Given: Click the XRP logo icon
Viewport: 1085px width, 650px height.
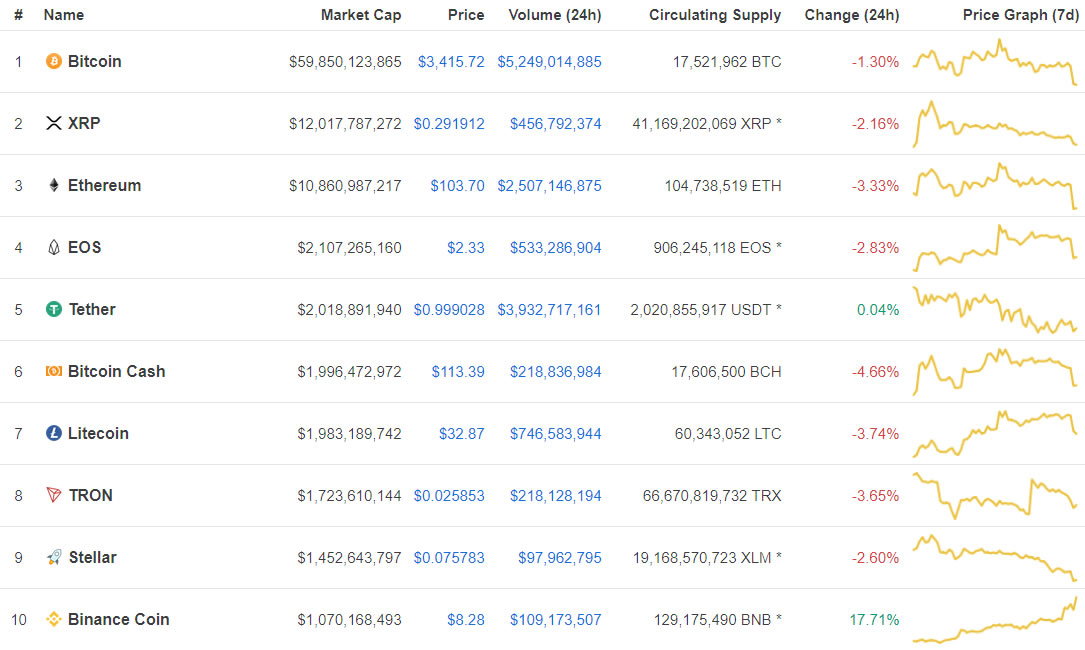Looking at the screenshot, I should [53, 123].
